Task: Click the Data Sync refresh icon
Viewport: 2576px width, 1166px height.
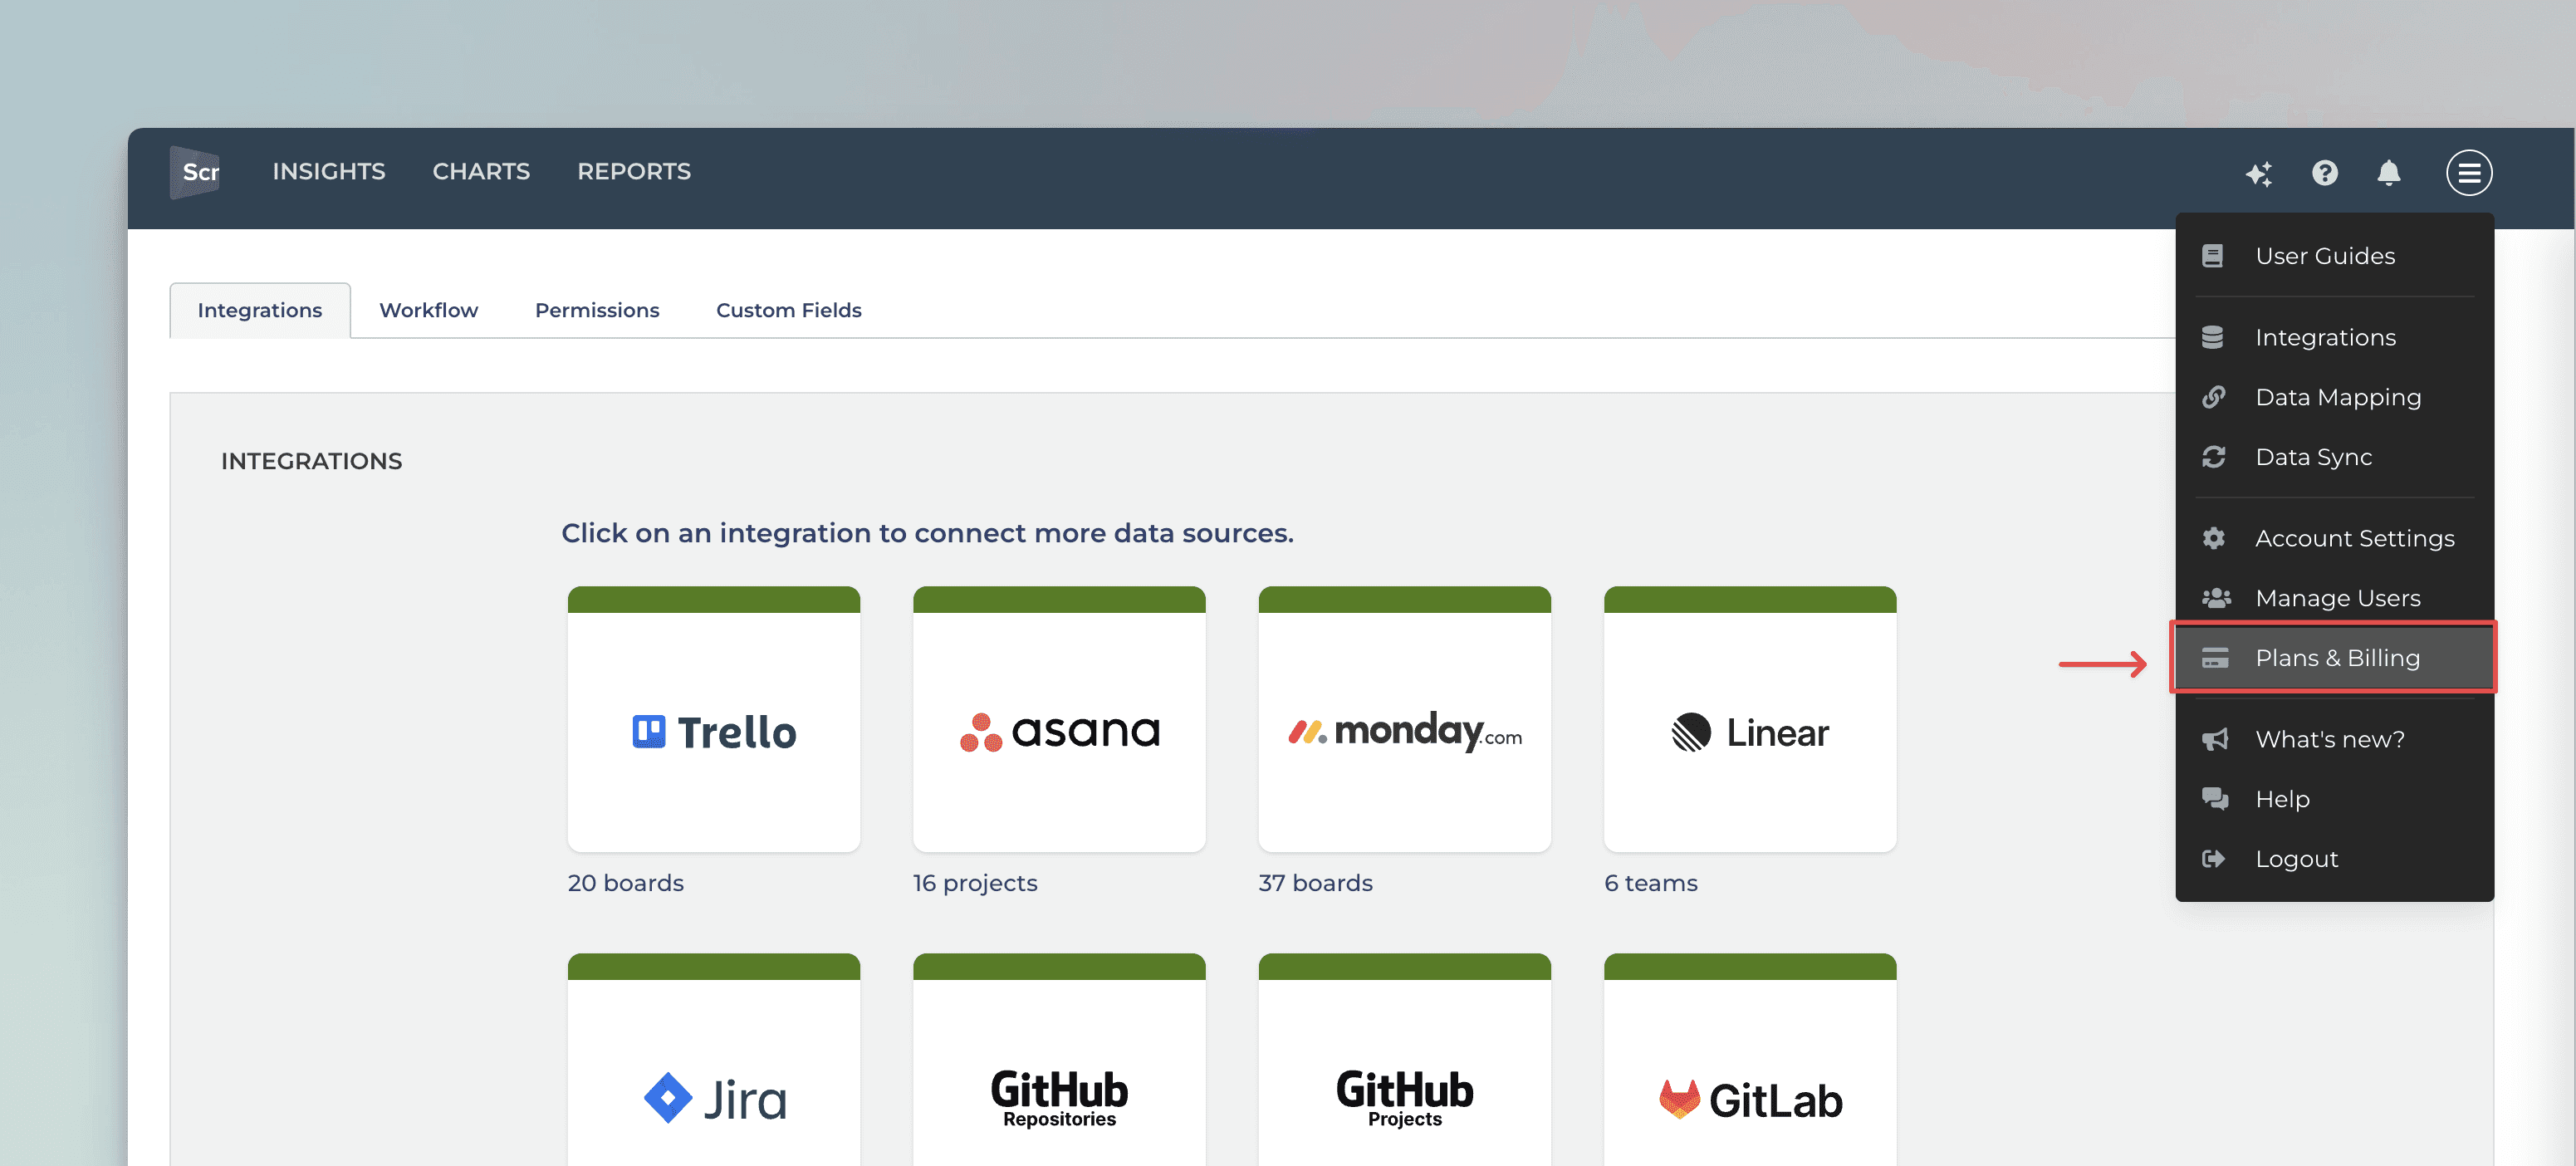Action: point(2213,457)
